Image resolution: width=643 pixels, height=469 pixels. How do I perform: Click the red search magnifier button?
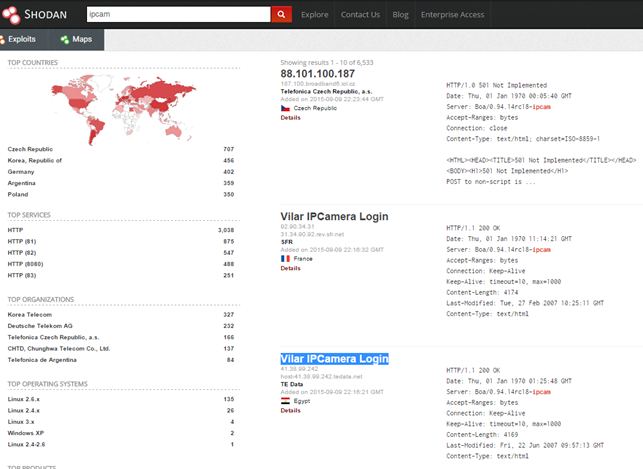[x=282, y=15]
